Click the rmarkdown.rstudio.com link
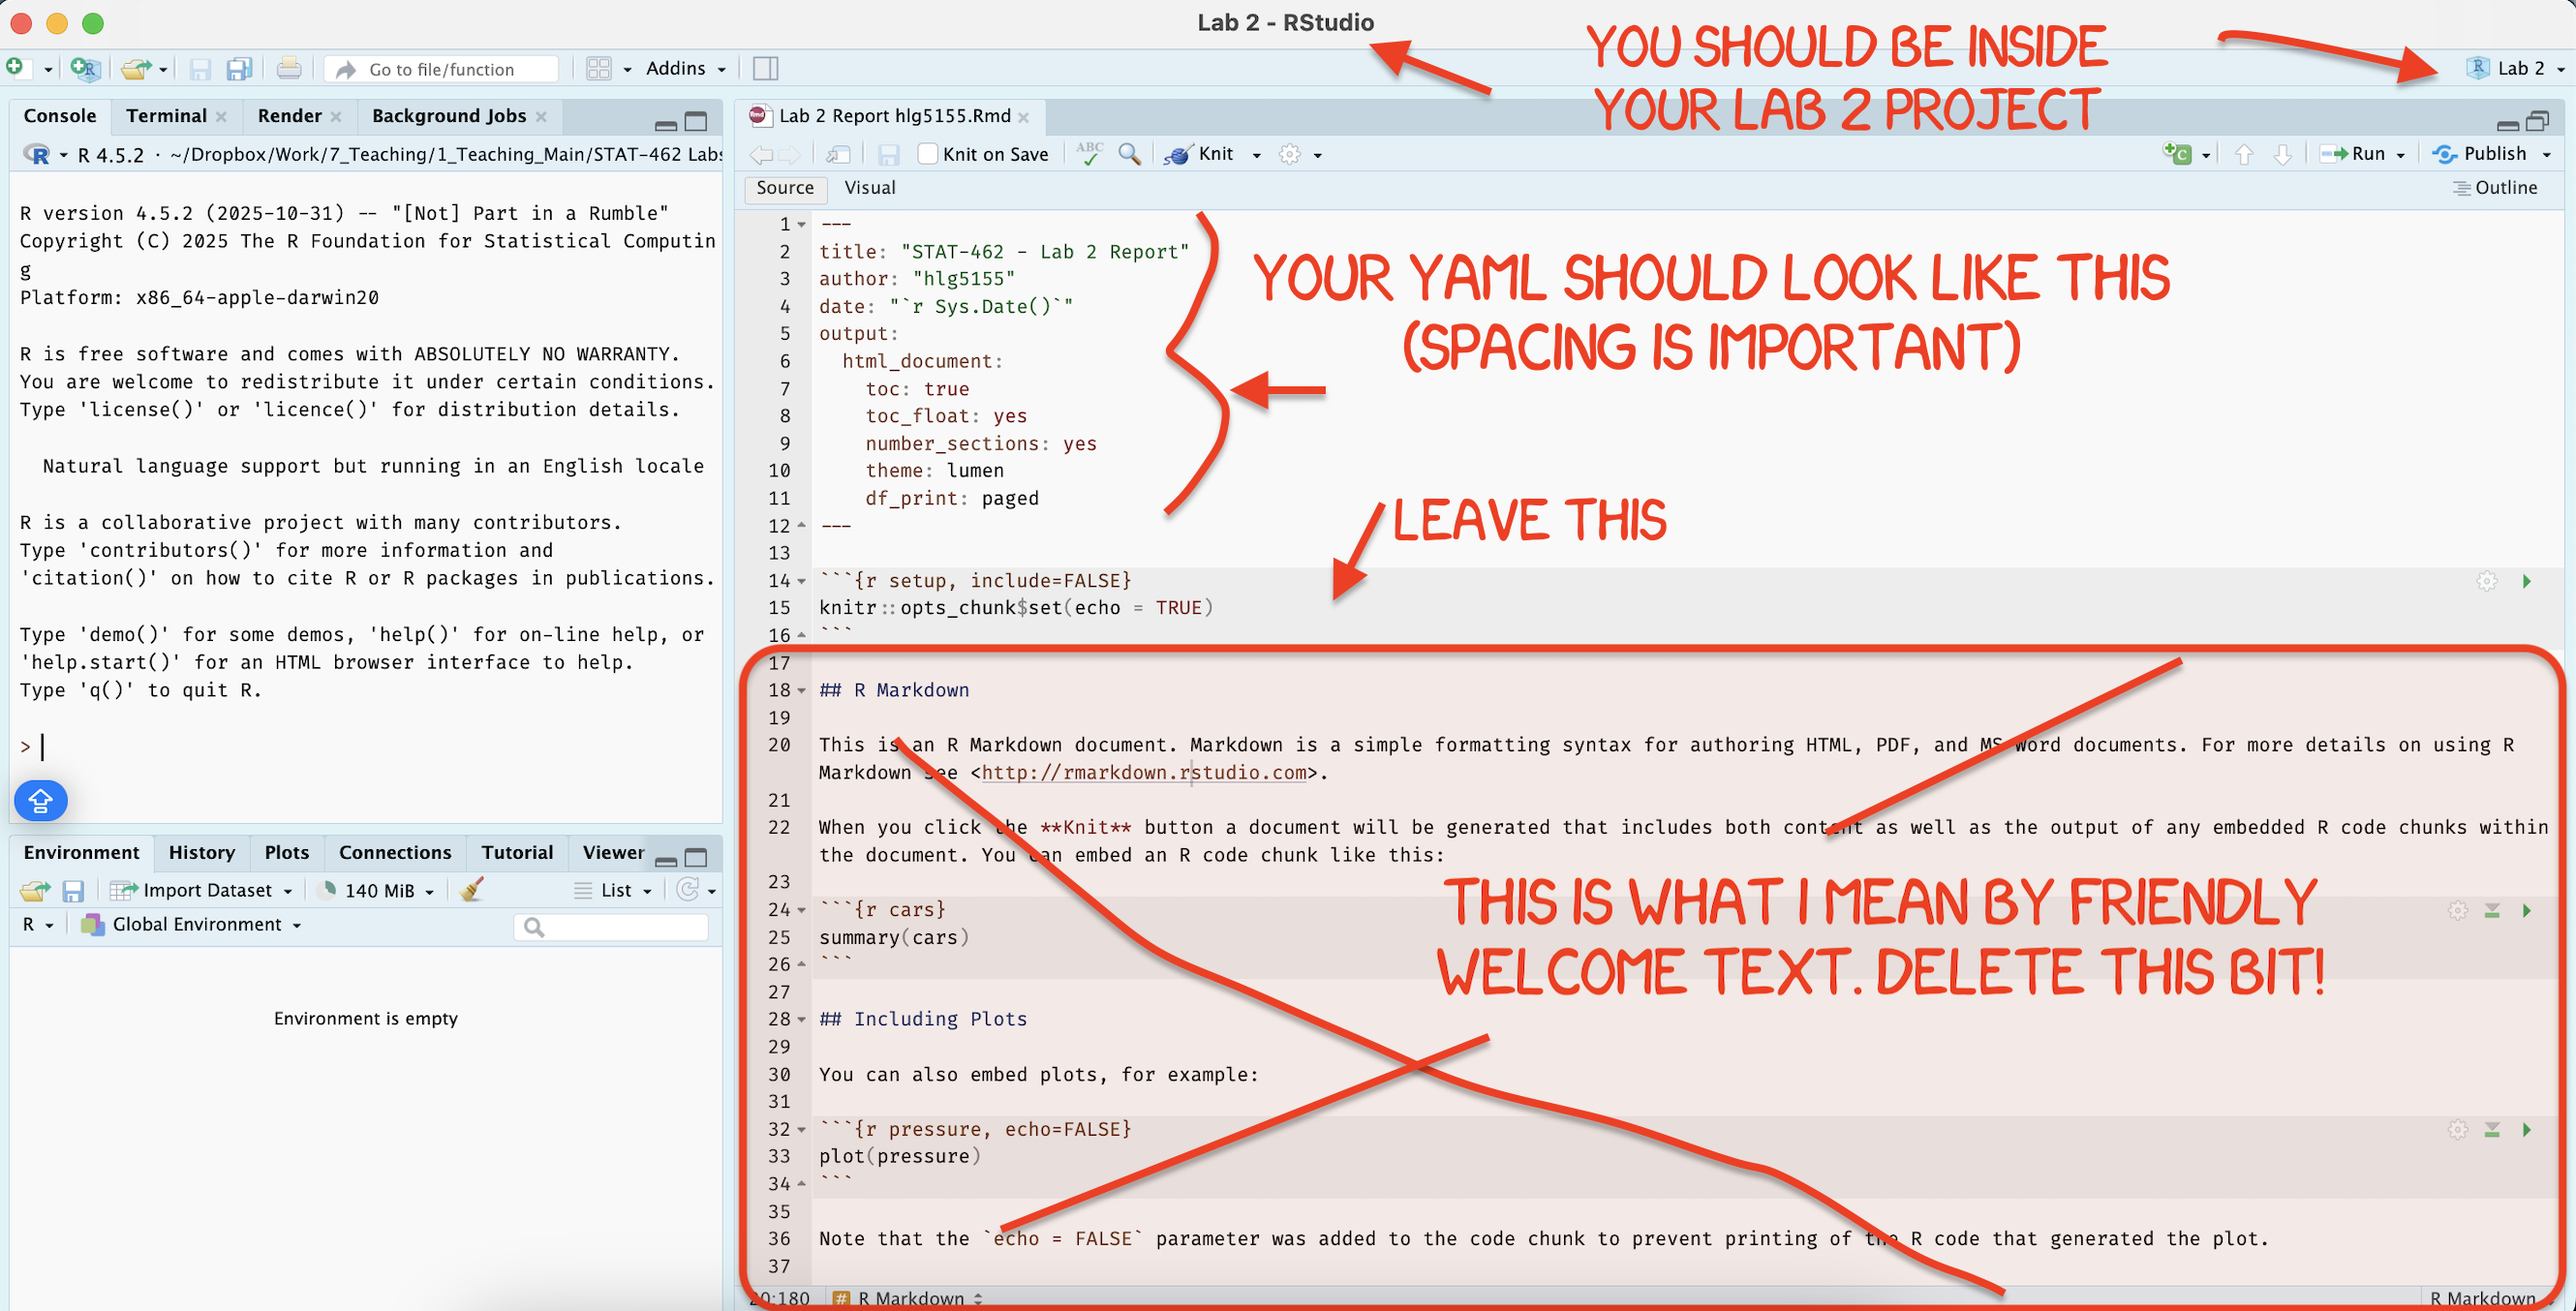This screenshot has width=2576, height=1311. (1143, 772)
